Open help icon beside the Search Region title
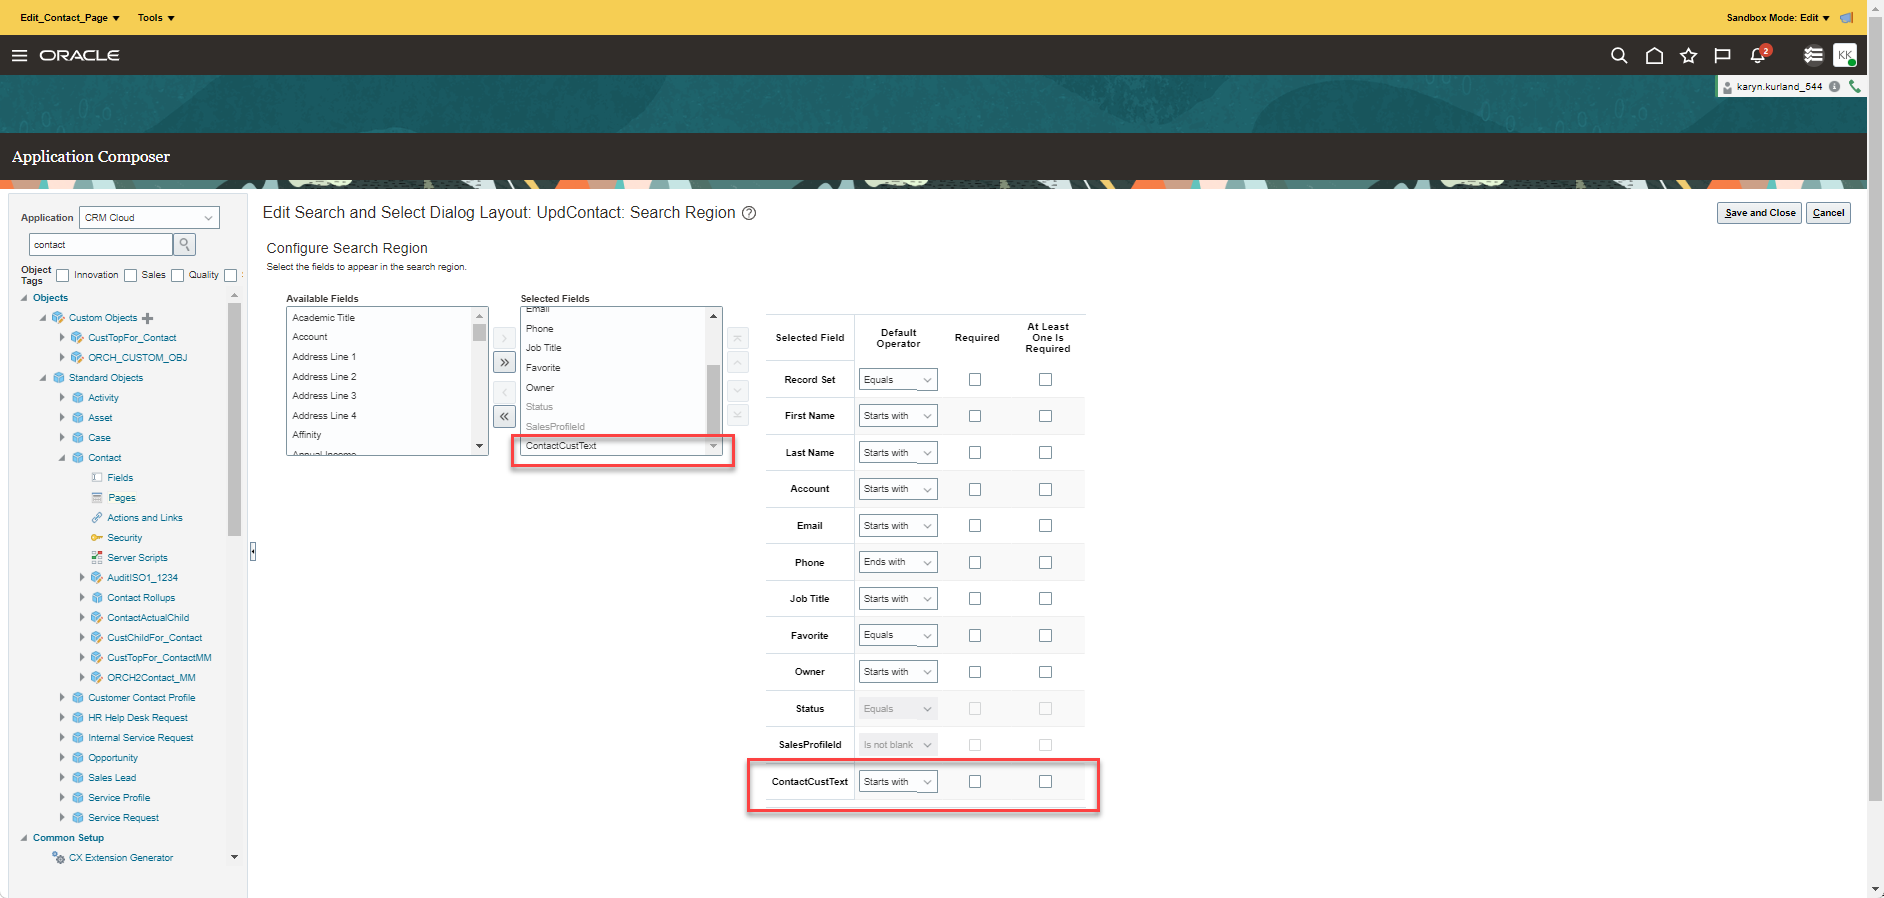1884x898 pixels. click(749, 213)
